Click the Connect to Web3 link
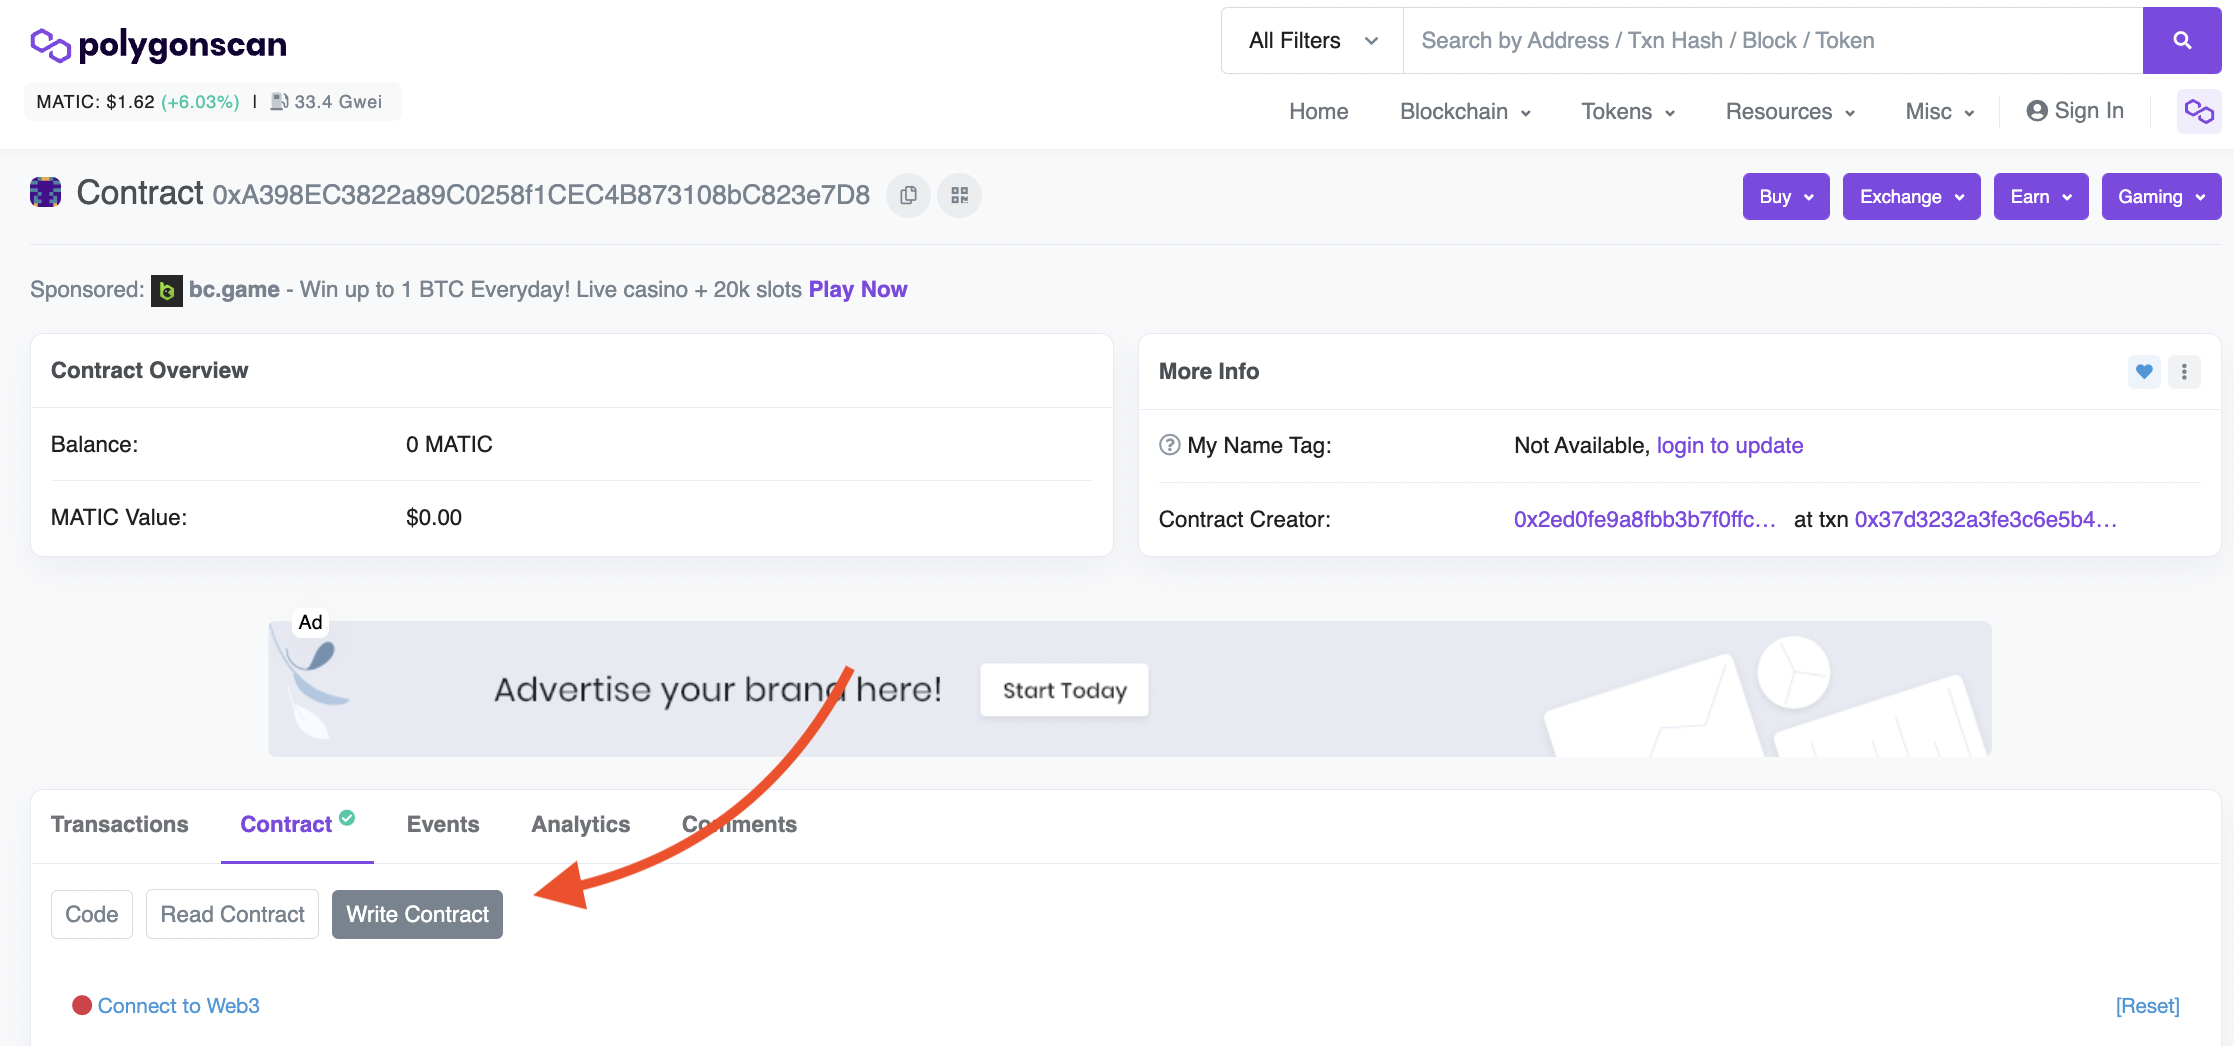This screenshot has width=2234, height=1046. click(178, 1006)
